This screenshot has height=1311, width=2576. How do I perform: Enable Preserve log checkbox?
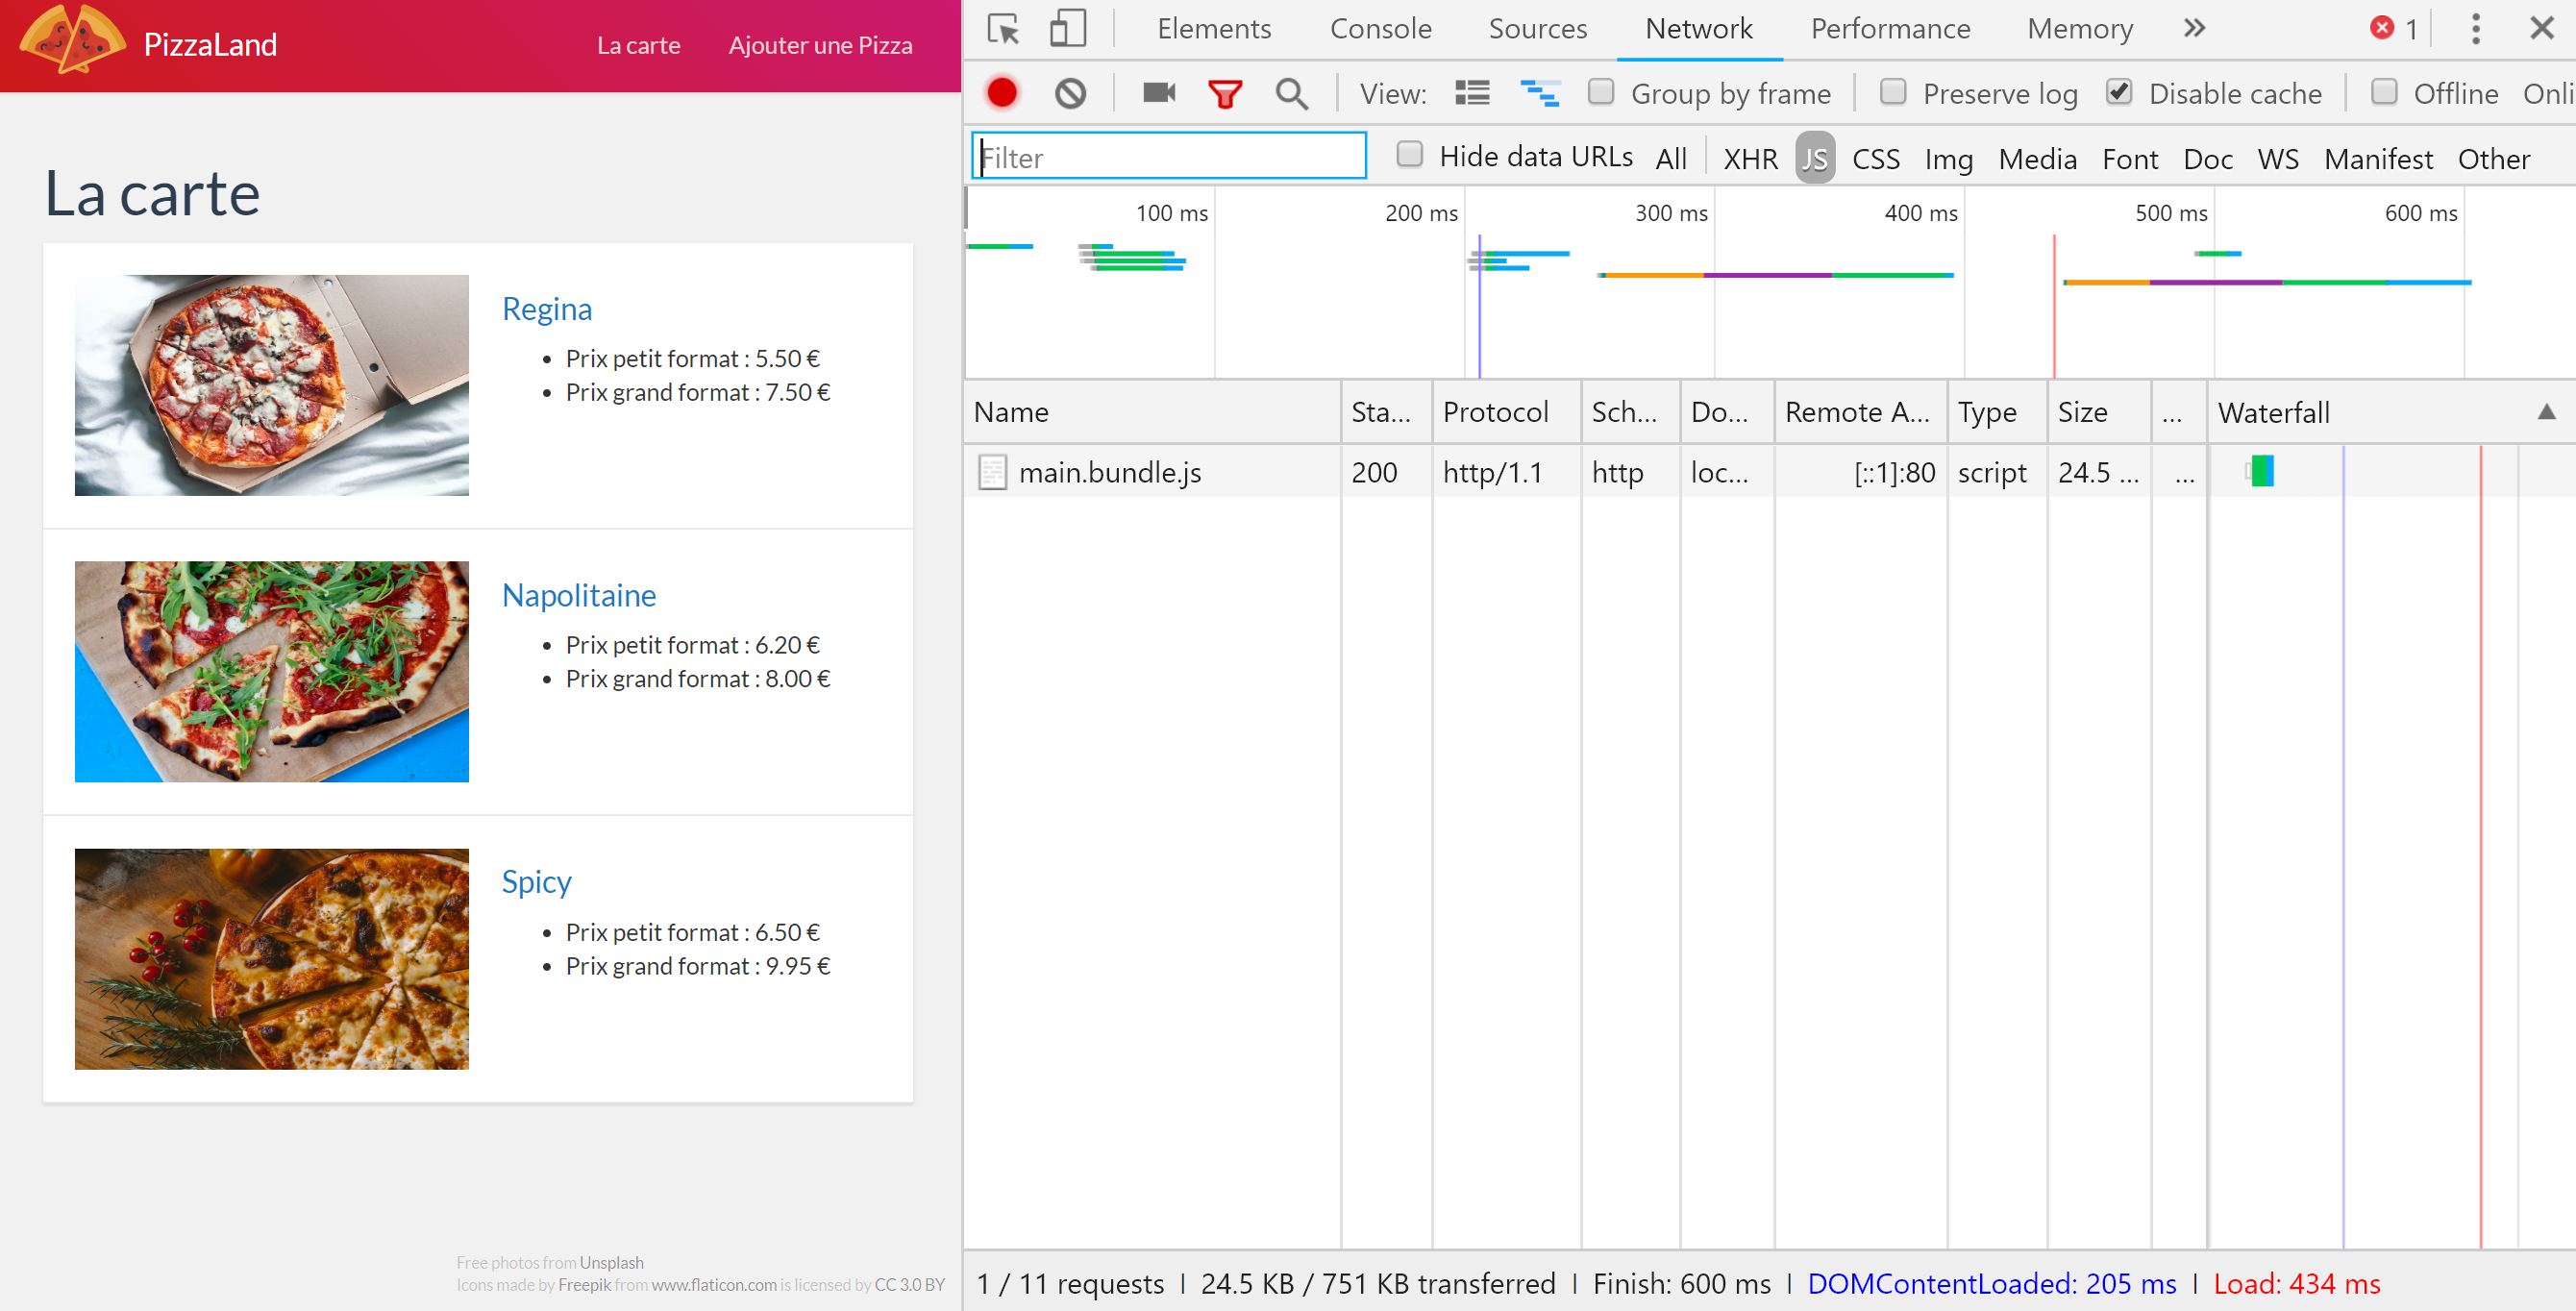point(1893,92)
